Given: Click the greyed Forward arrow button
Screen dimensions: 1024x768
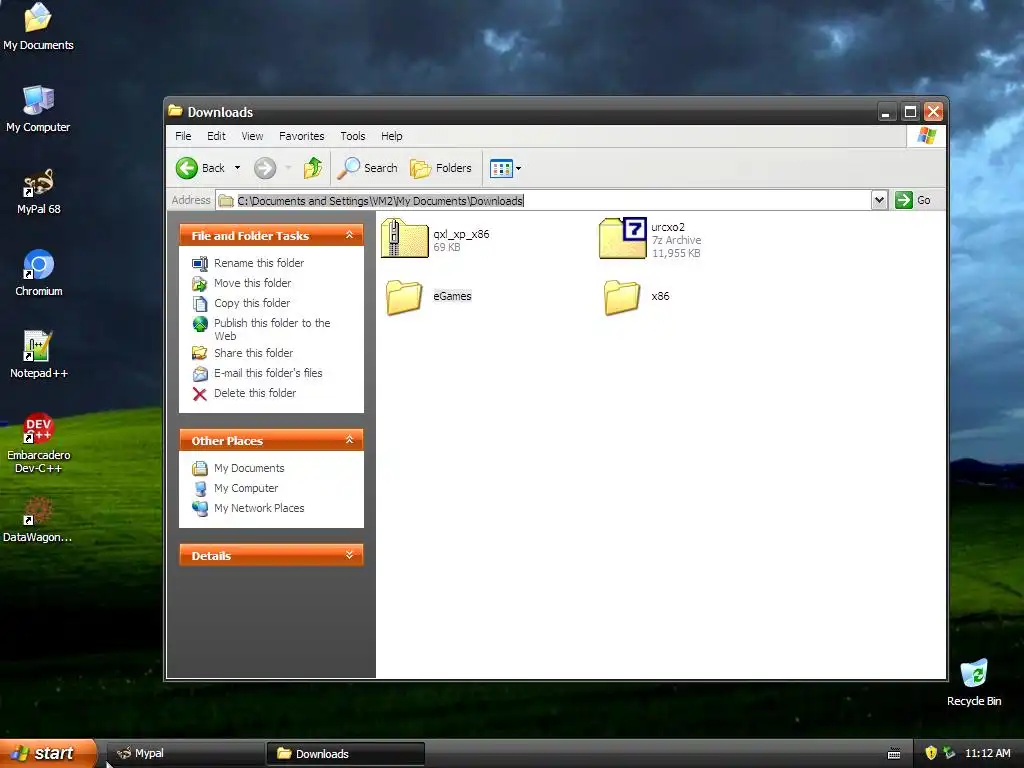Looking at the screenshot, I should pyautogui.click(x=265, y=168).
